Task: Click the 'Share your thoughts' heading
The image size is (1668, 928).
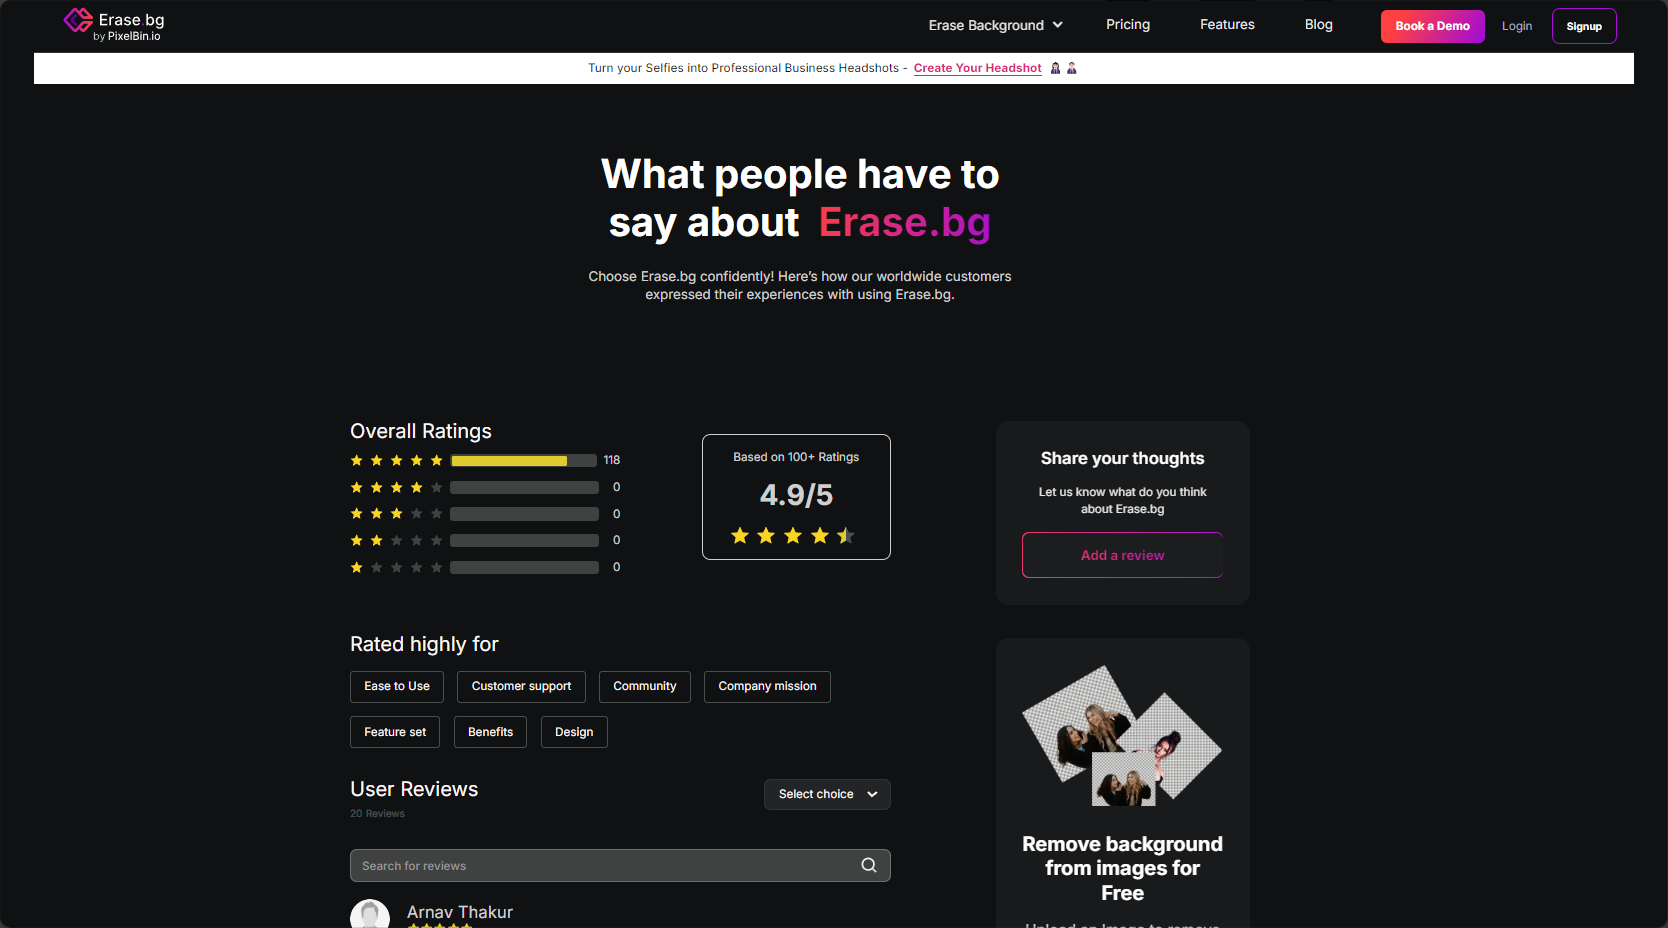Action: click(x=1122, y=459)
